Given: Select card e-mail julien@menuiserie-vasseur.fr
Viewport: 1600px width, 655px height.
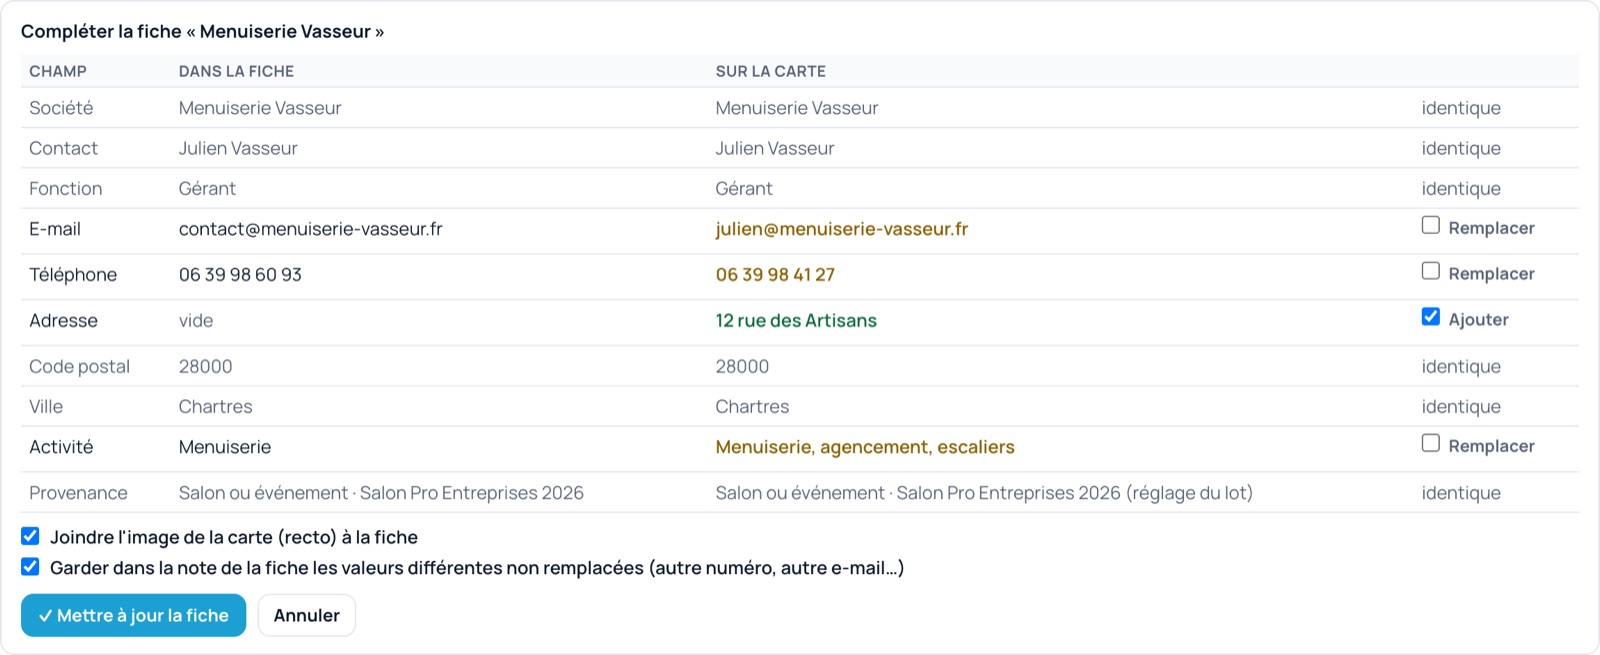Looking at the screenshot, I should point(842,229).
